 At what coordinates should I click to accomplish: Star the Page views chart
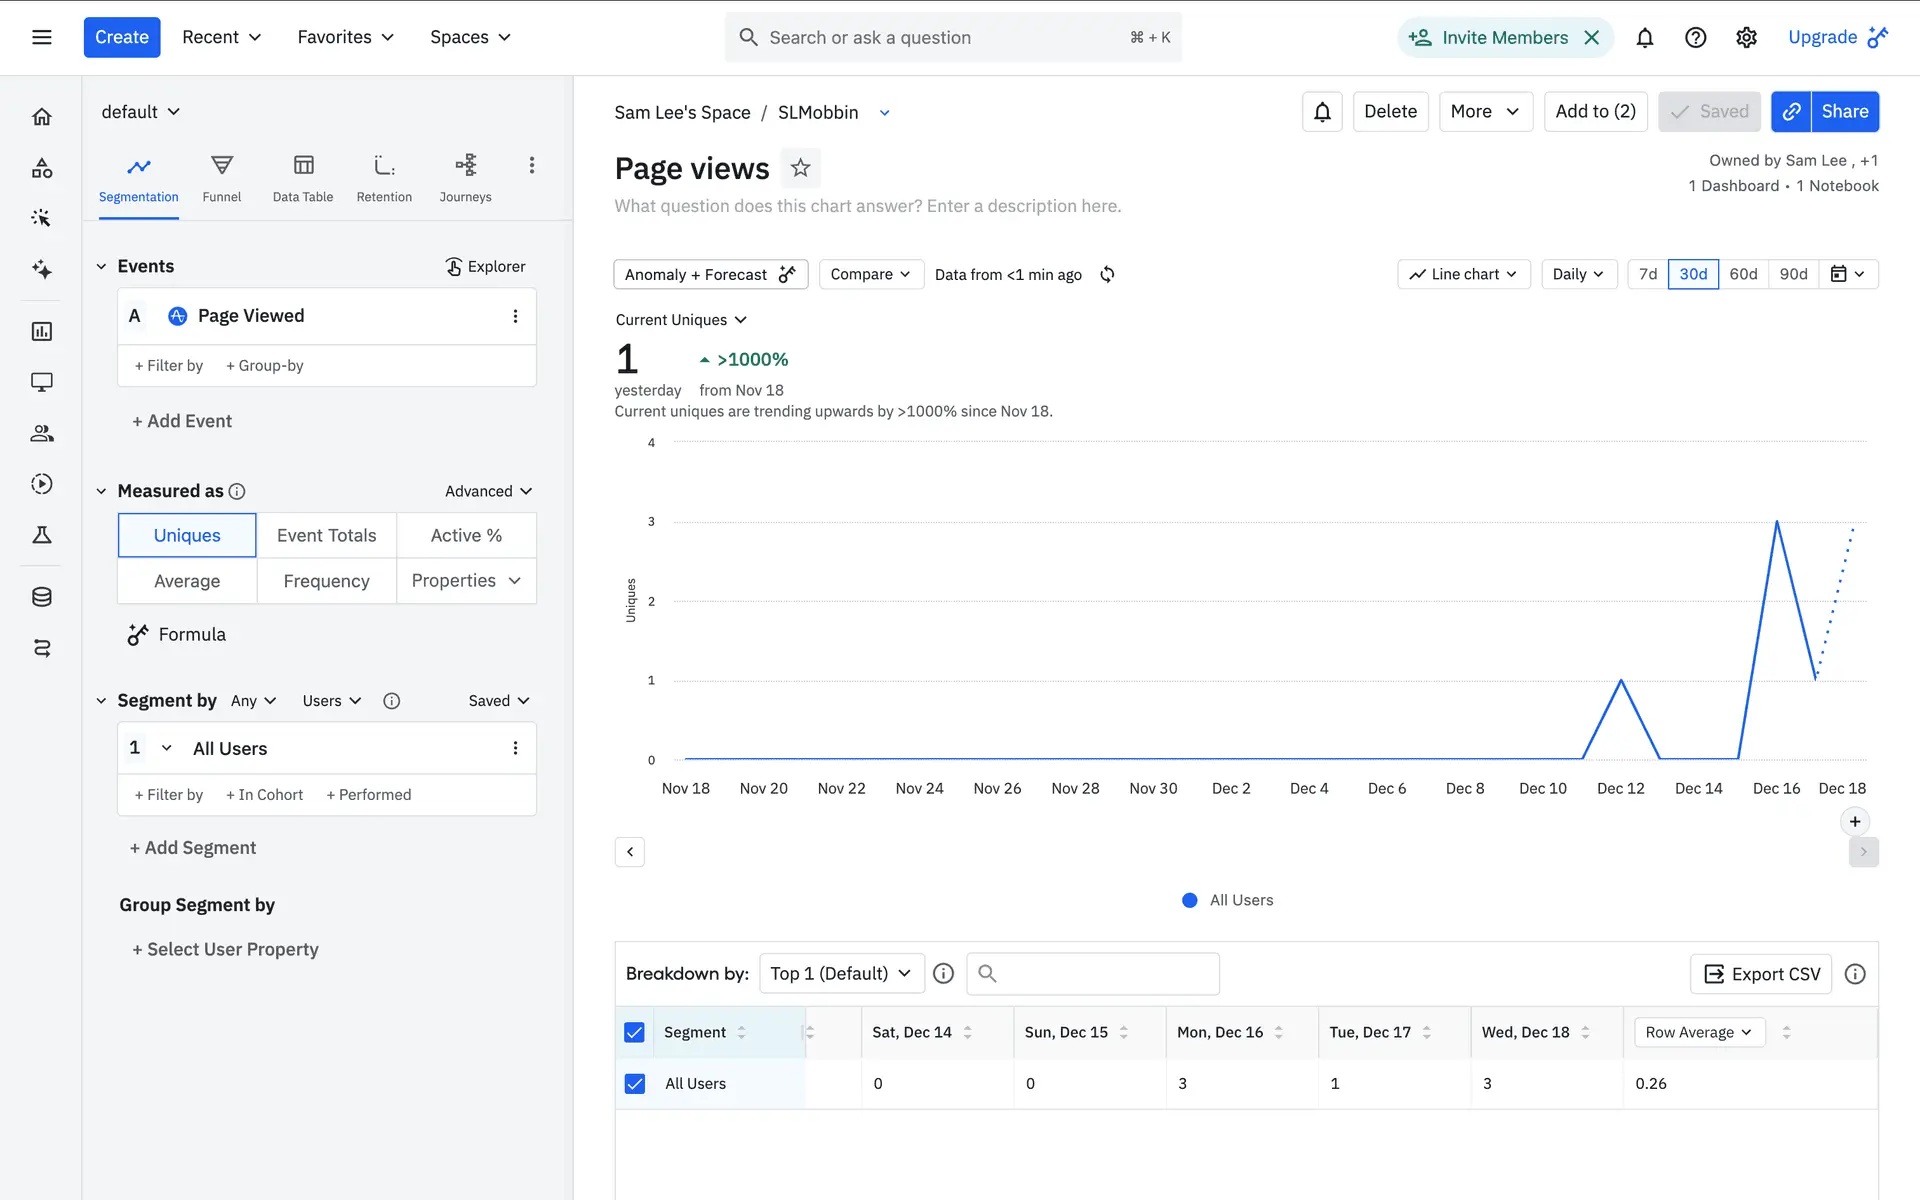coord(800,168)
